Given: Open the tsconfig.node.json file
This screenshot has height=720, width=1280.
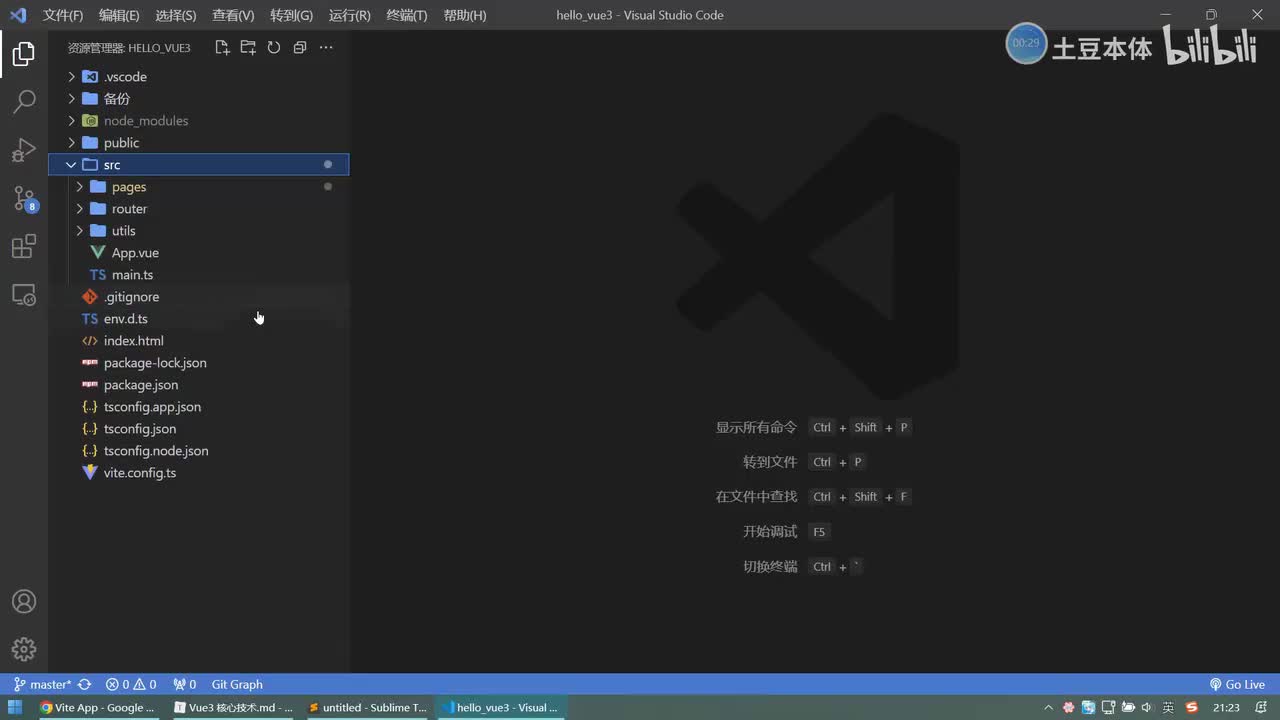Looking at the screenshot, I should tap(199, 451).
